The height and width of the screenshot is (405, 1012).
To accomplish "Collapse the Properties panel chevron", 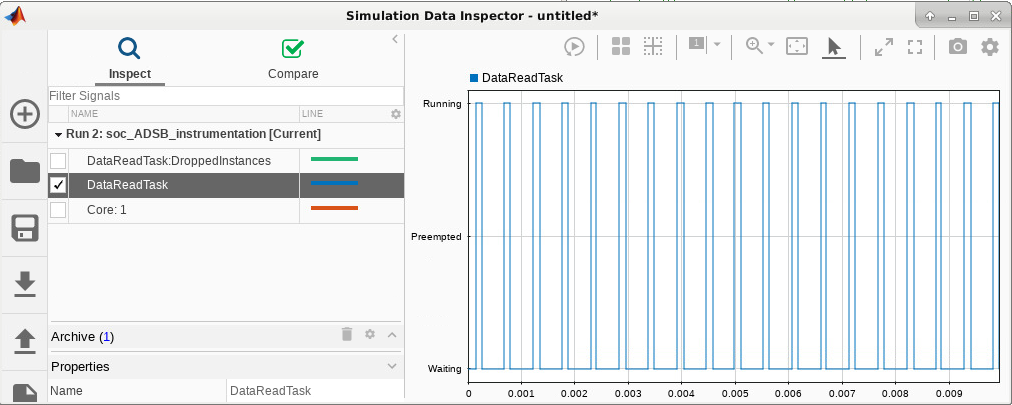I will [x=392, y=366].
